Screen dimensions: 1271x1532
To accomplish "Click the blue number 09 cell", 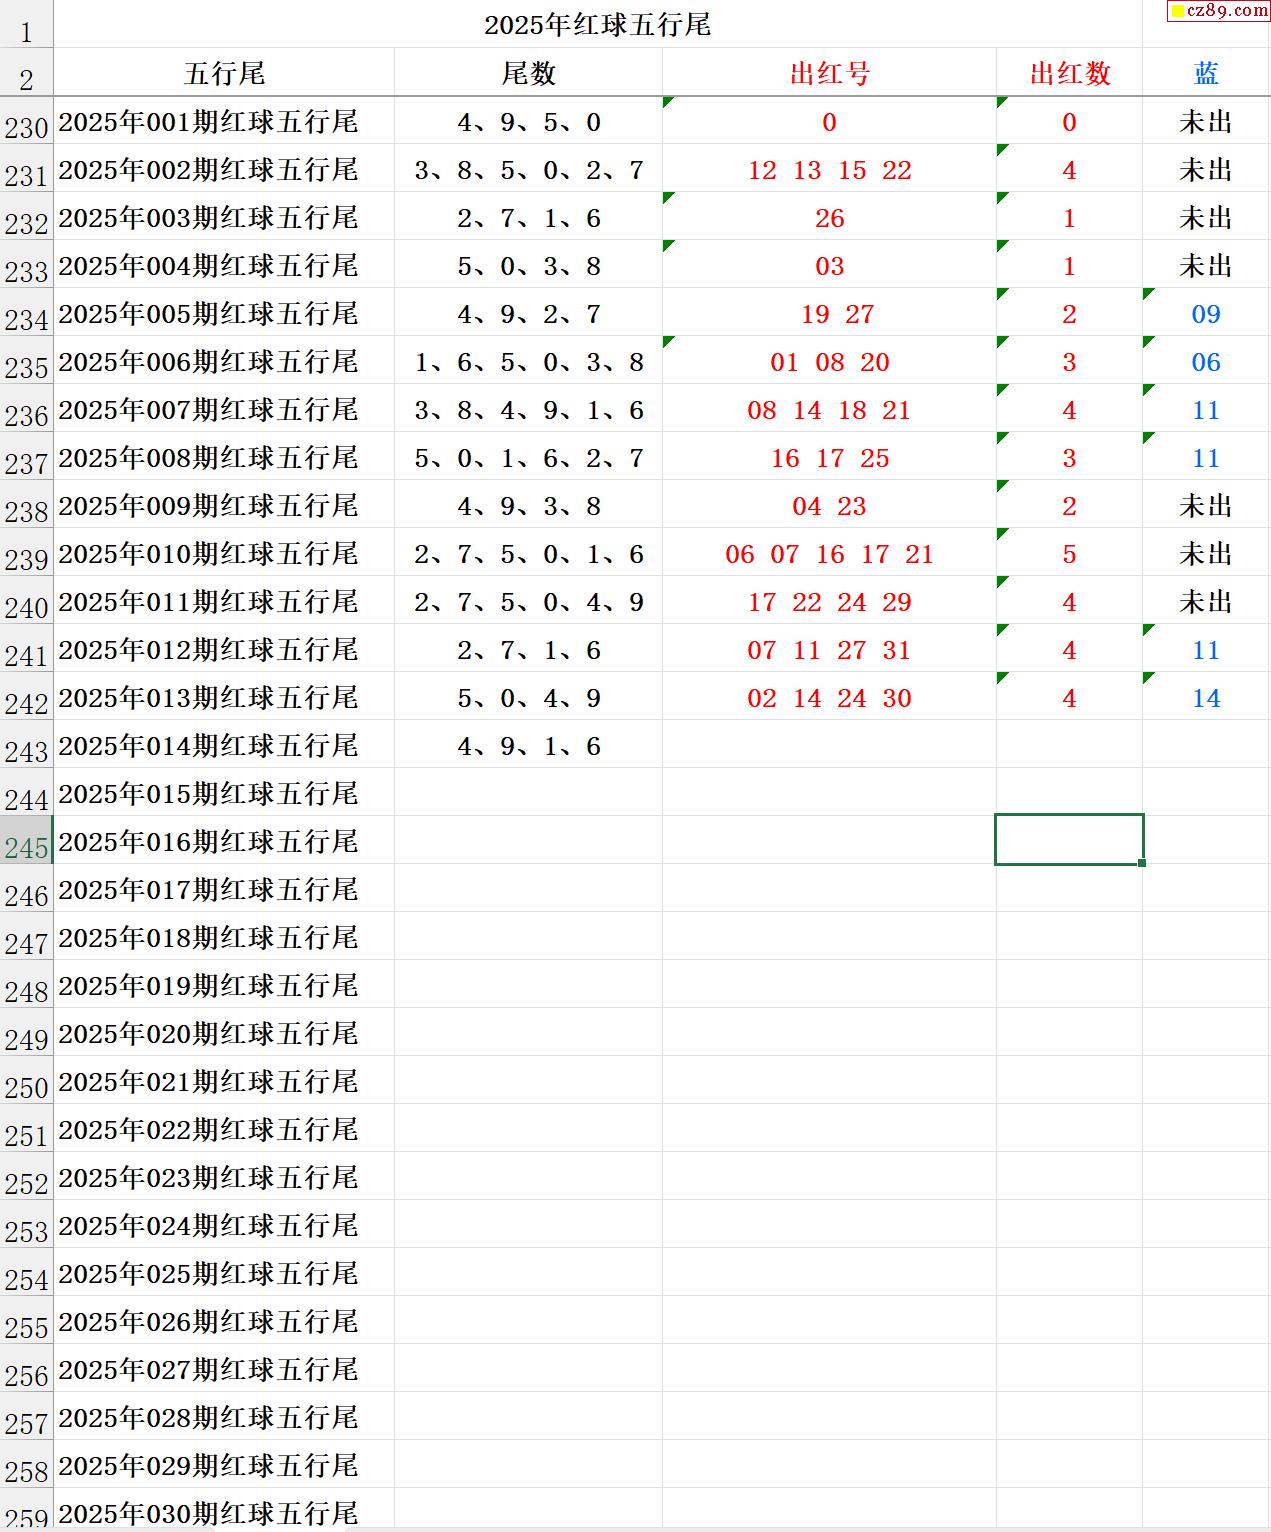I will [x=1205, y=314].
